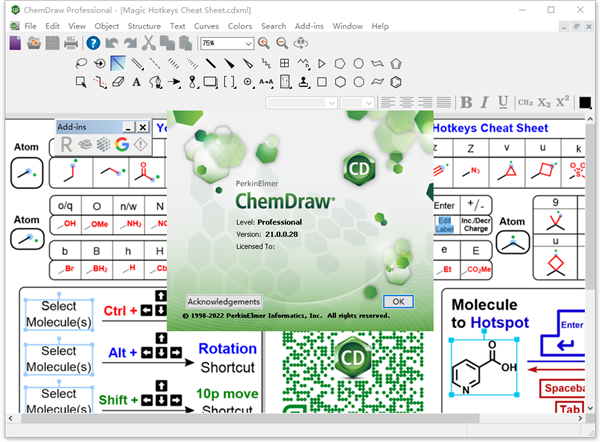Toggle Bold text formatting
Image resolution: width=600 pixels, height=442 pixels.
click(x=465, y=102)
